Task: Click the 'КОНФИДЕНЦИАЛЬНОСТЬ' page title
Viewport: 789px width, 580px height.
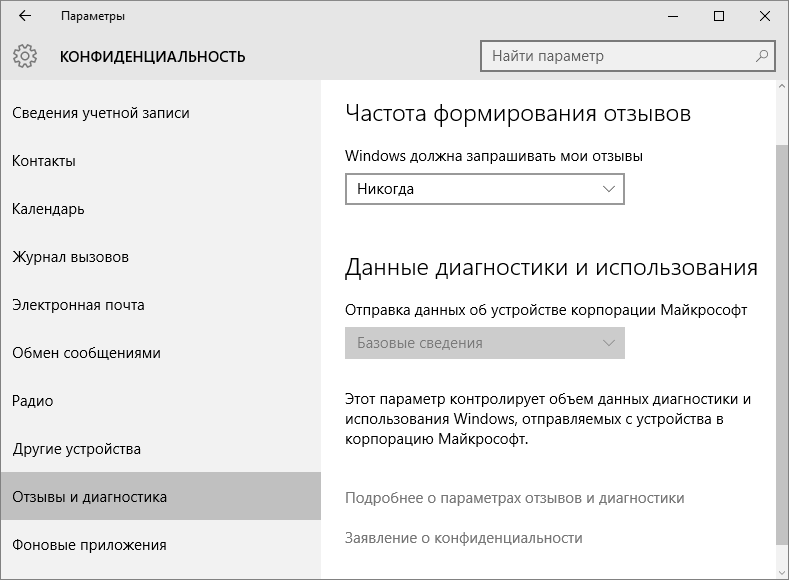Action: [152, 56]
